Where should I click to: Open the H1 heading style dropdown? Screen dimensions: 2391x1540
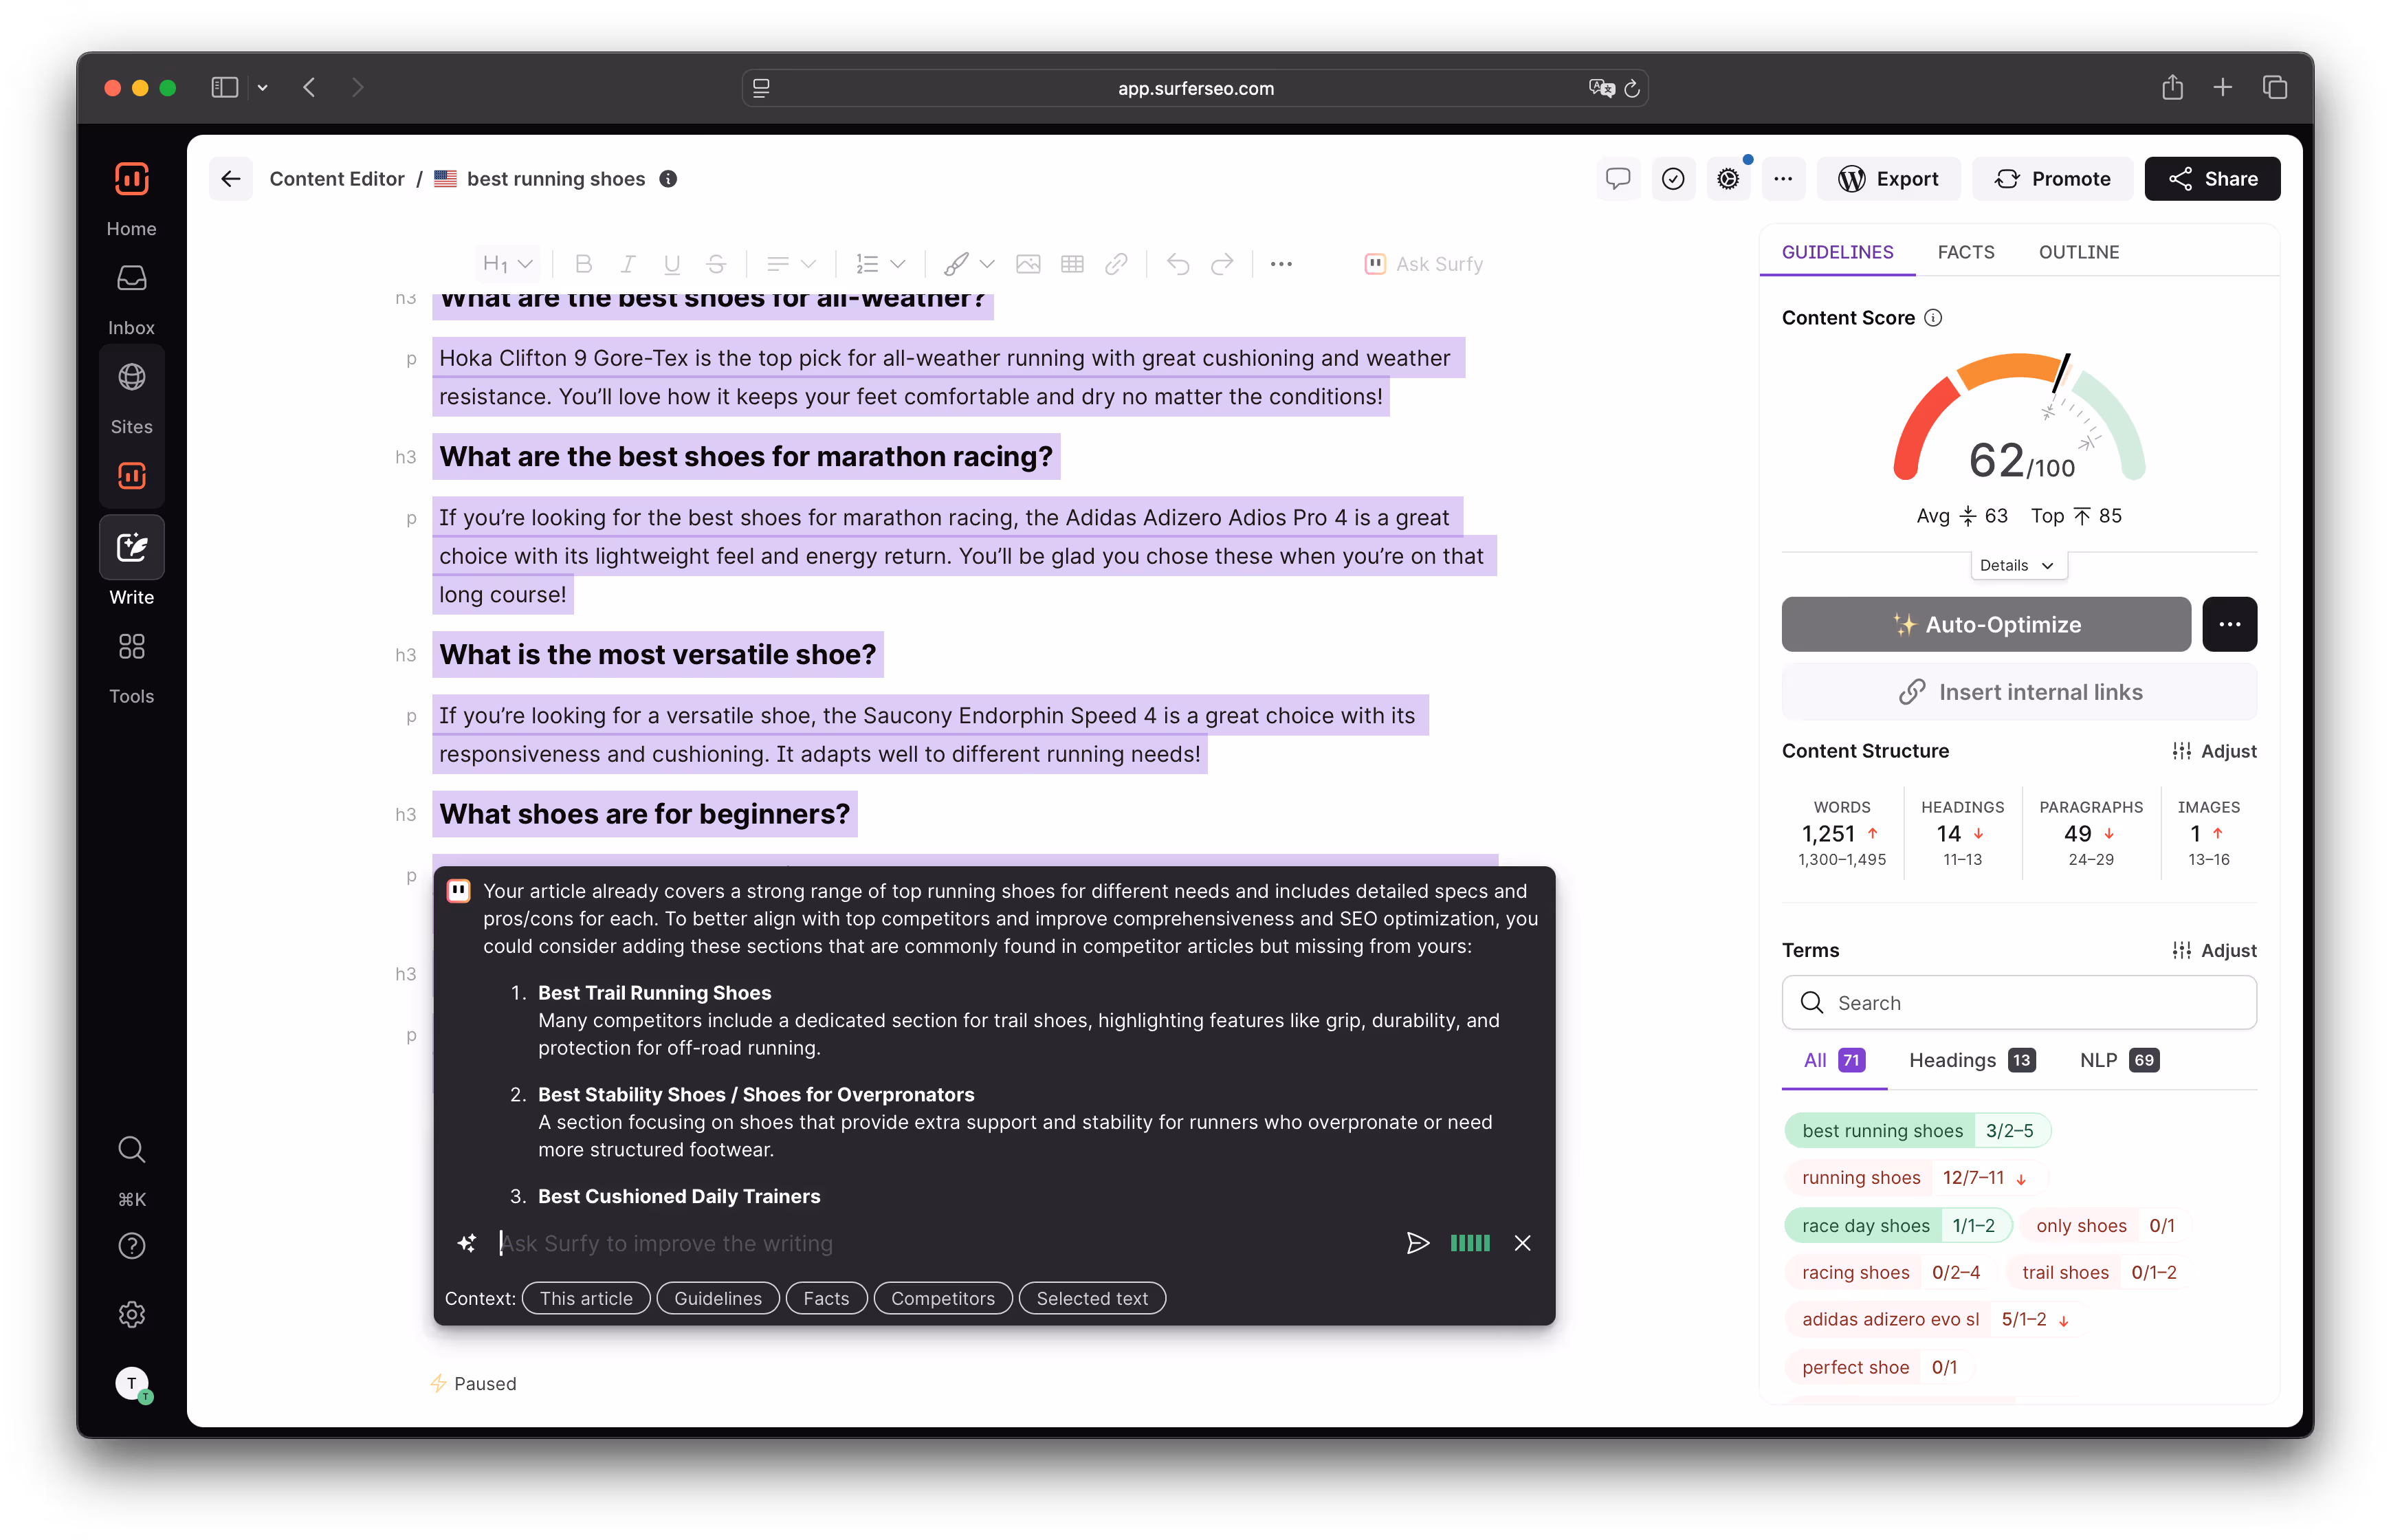pyautogui.click(x=507, y=264)
